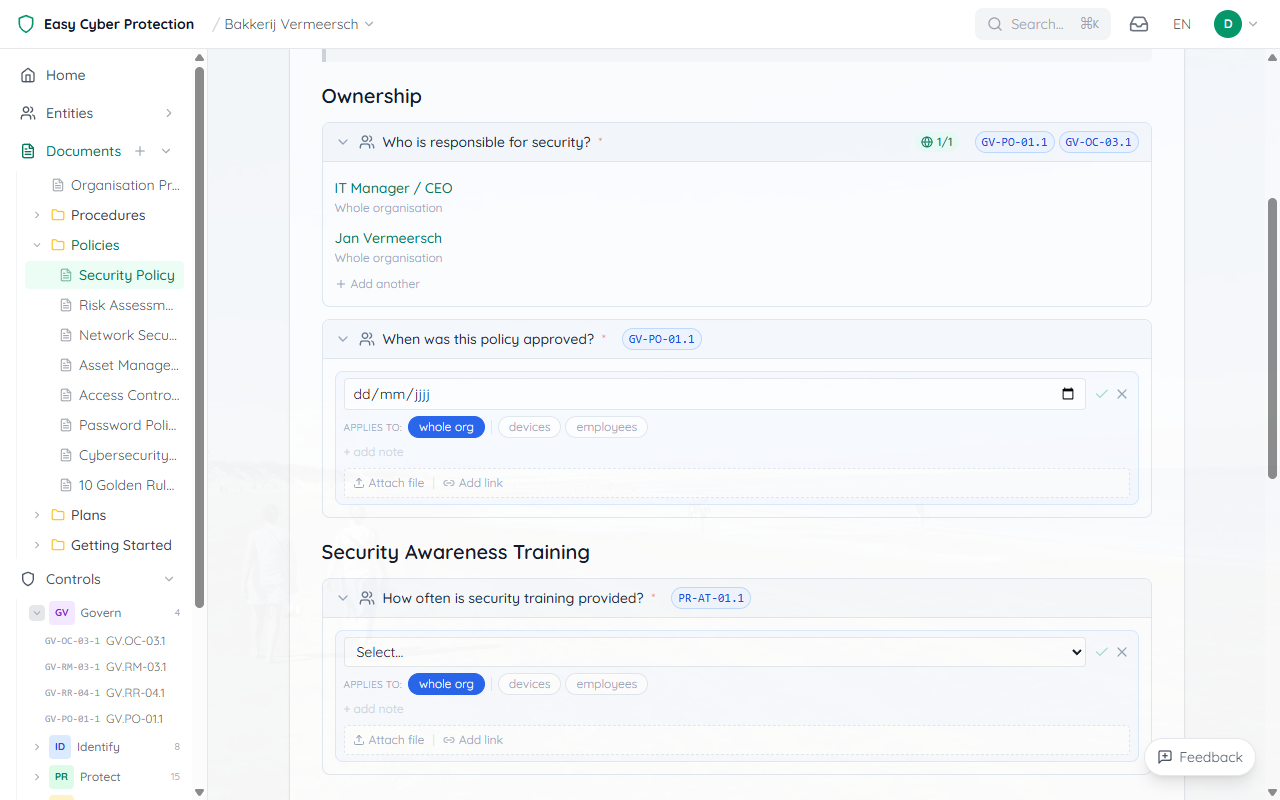Open the Bakkerij Vermeersch organisation switcher
Screen dimensions: 1280x800
click(x=298, y=24)
